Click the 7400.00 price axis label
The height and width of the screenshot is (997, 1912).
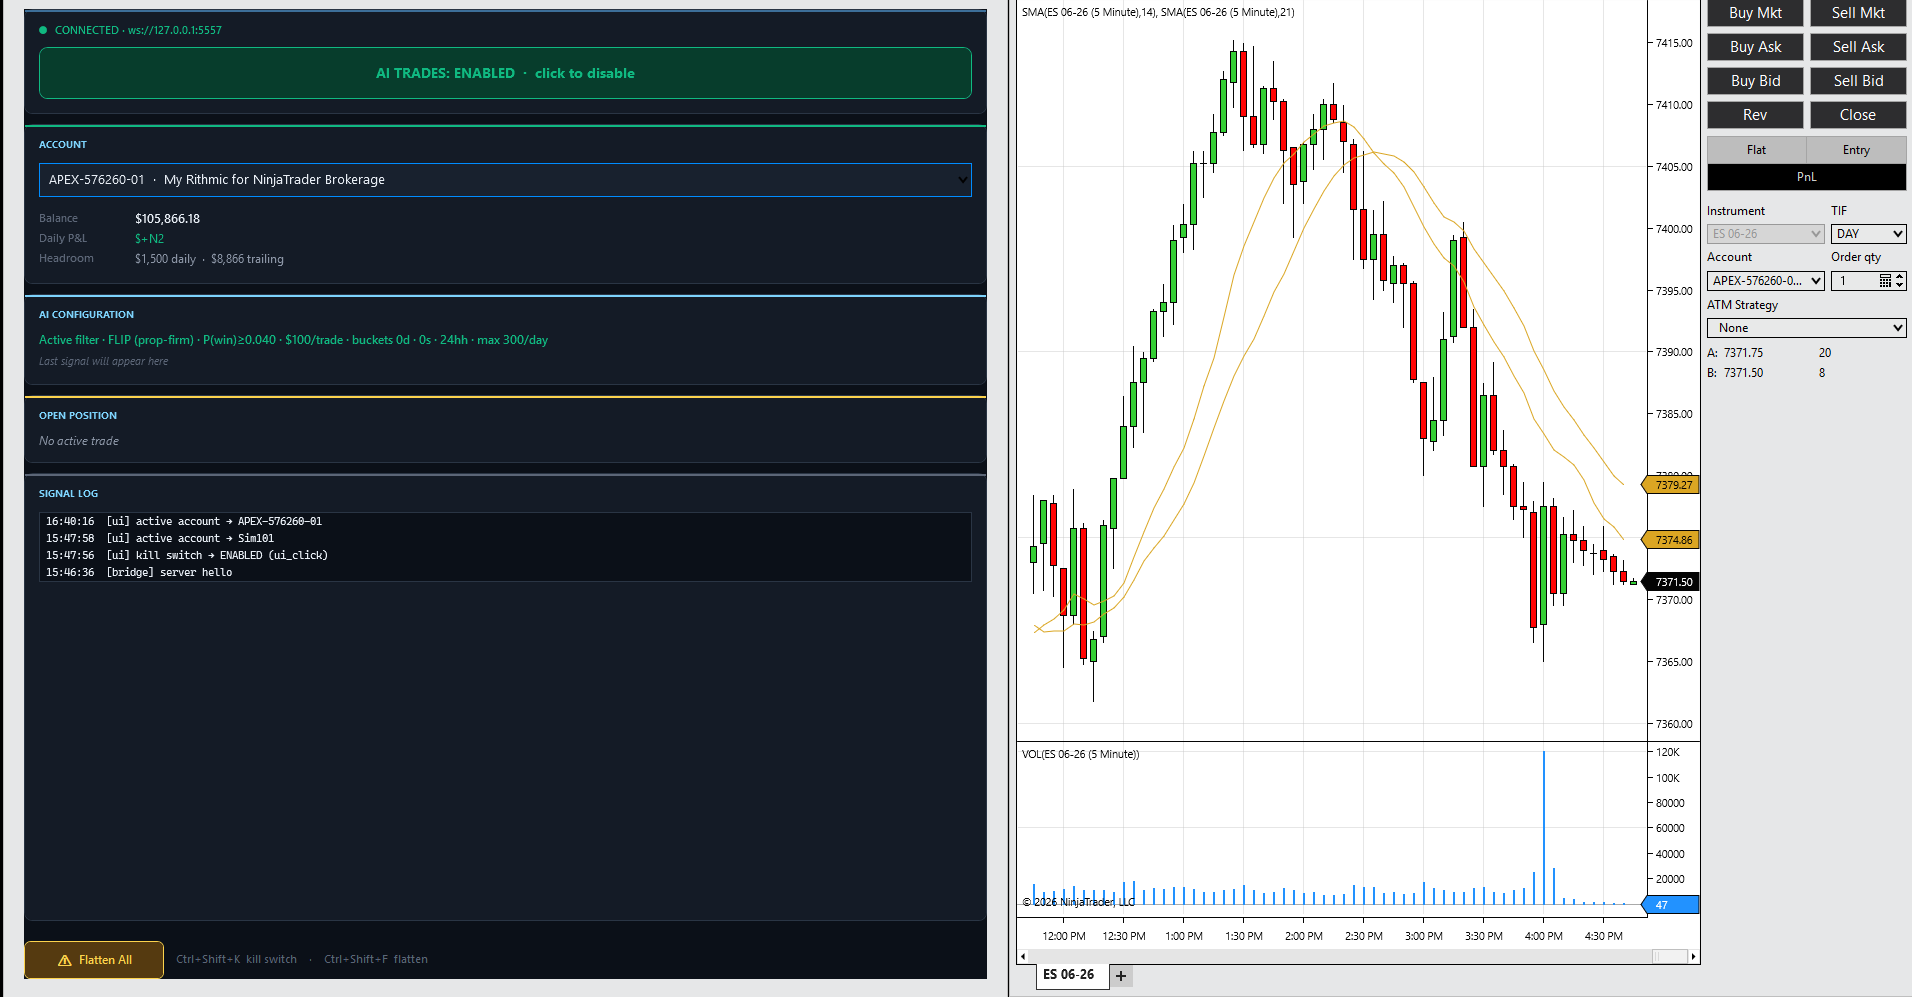click(x=1674, y=229)
